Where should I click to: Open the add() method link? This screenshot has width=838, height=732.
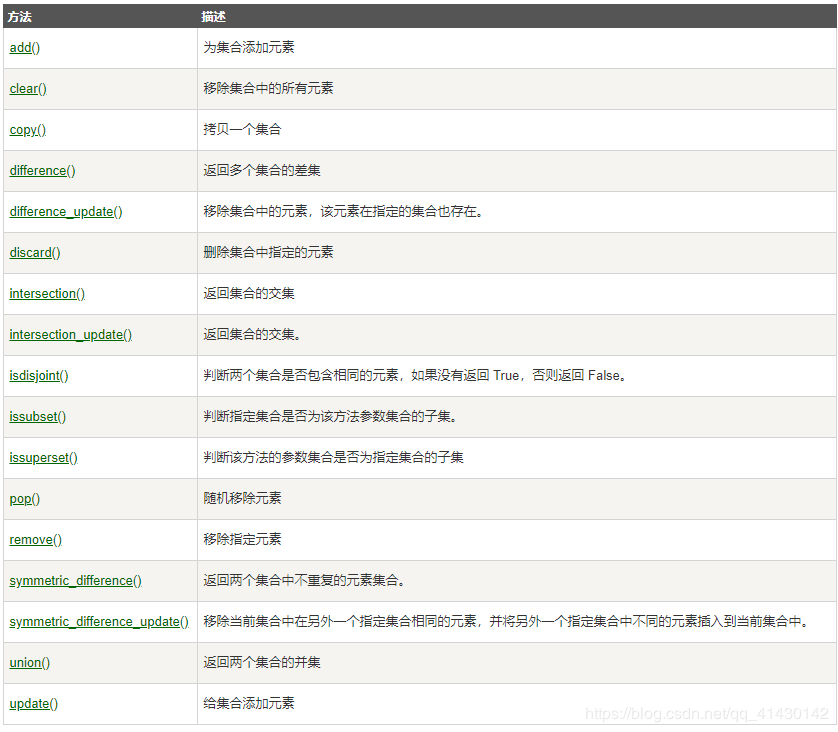(25, 48)
